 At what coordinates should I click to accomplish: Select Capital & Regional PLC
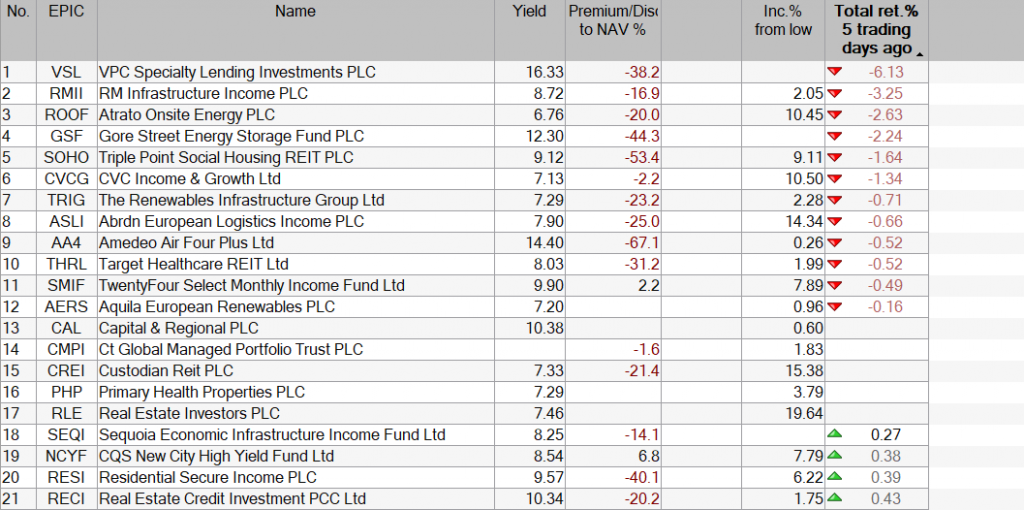tap(178, 328)
